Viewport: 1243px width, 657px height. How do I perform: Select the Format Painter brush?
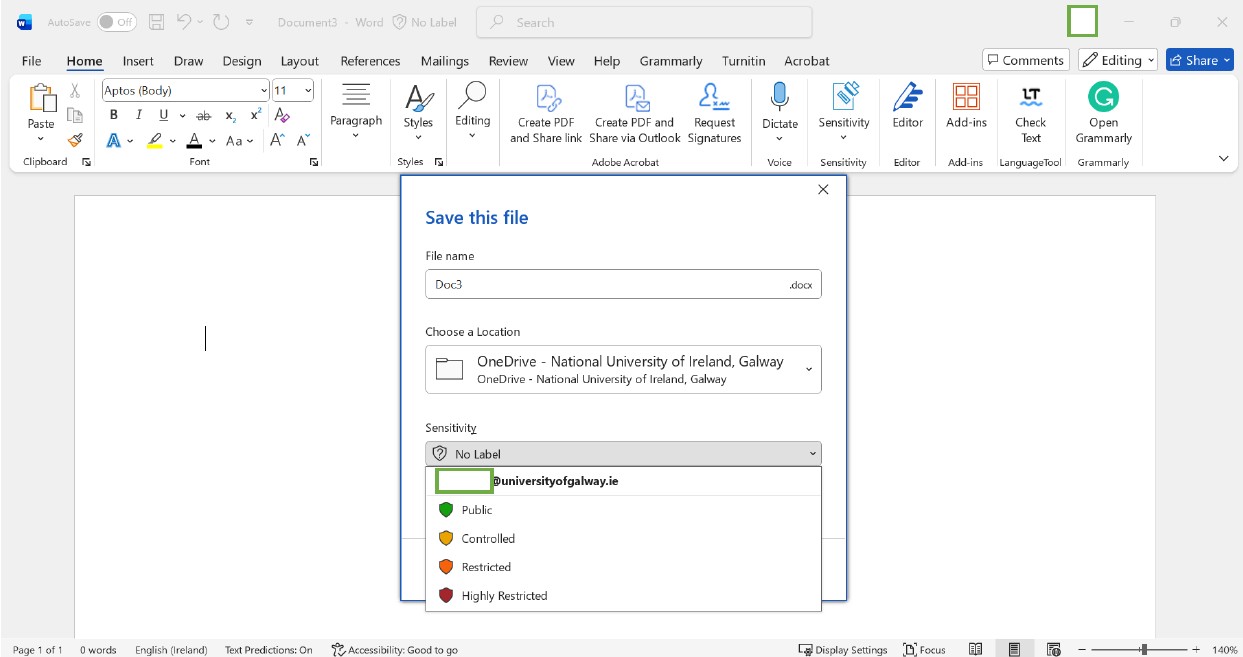(74, 141)
